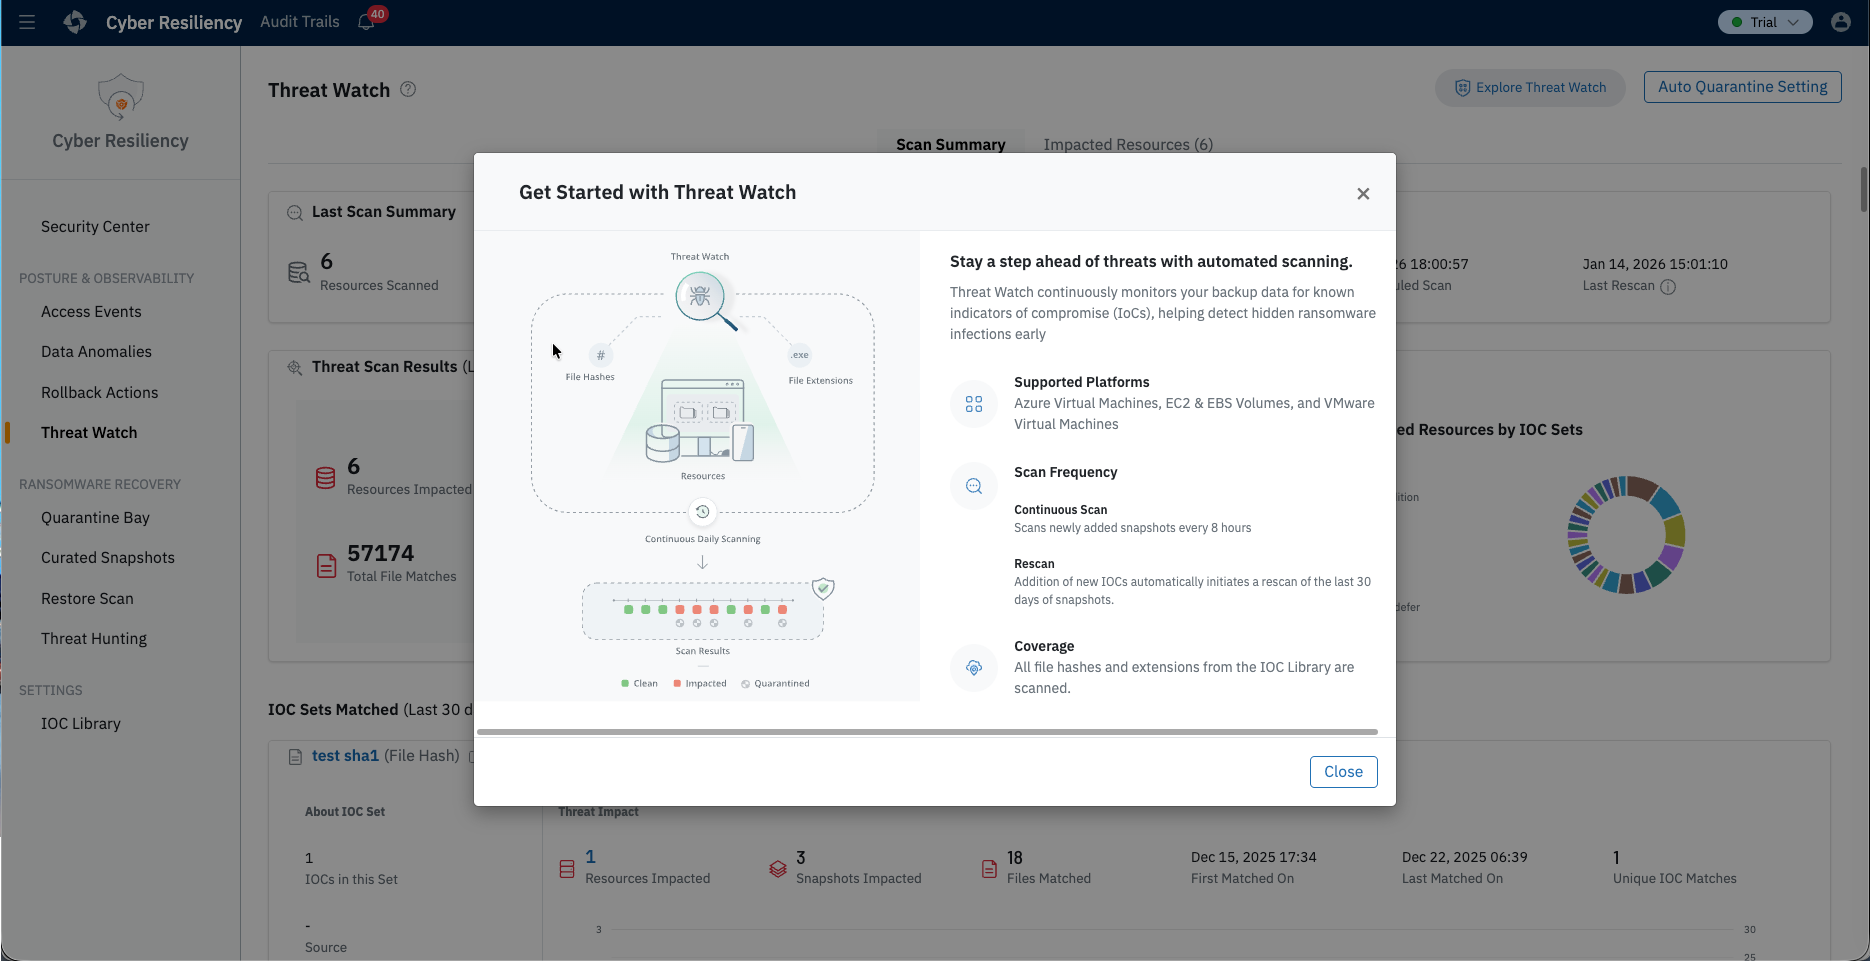Click the Supported Platforms grid icon
The width and height of the screenshot is (1870, 961).
tap(974, 404)
